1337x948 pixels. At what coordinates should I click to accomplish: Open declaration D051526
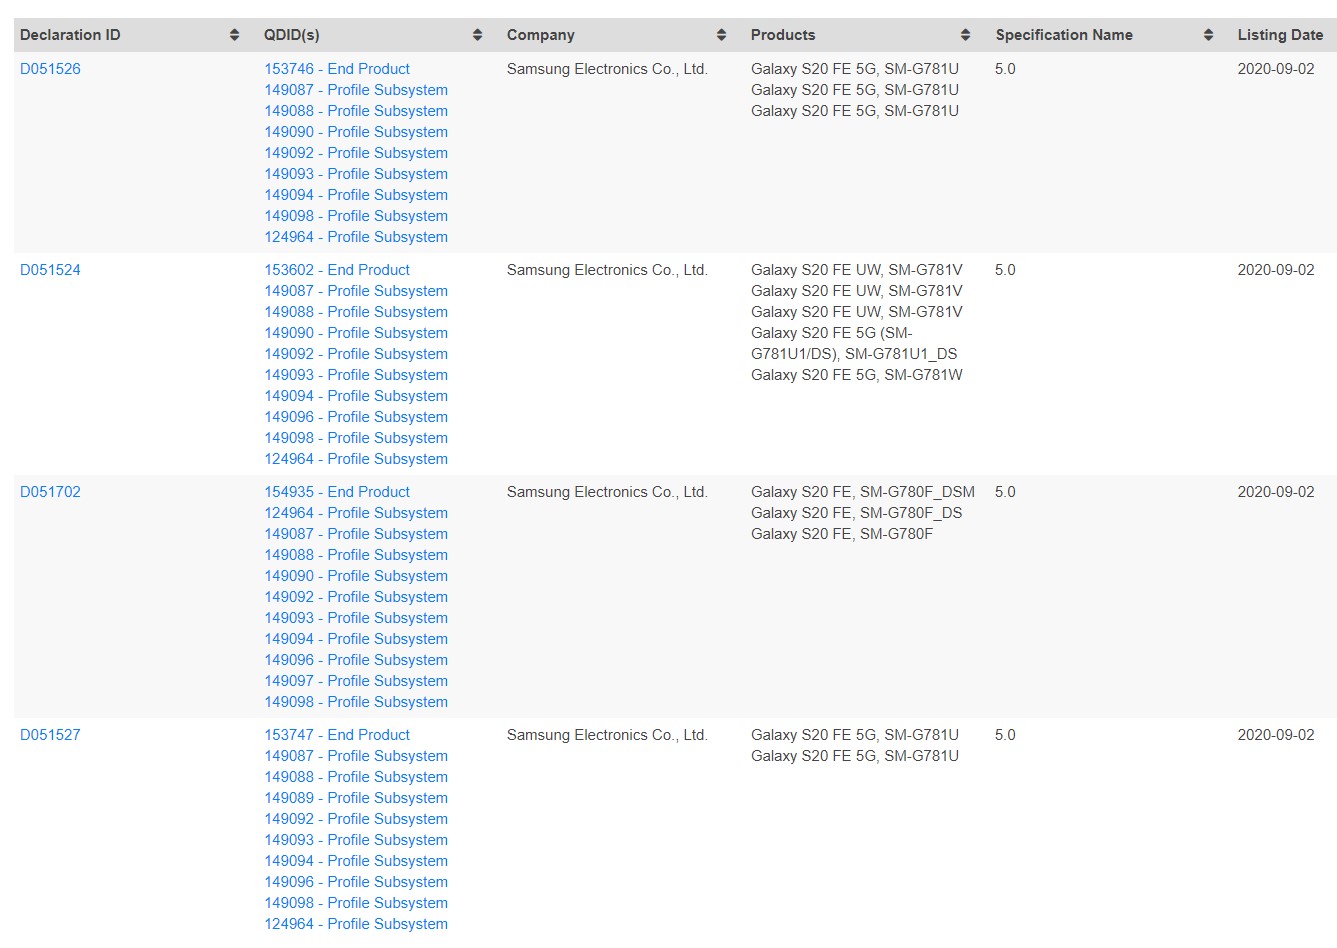point(50,69)
